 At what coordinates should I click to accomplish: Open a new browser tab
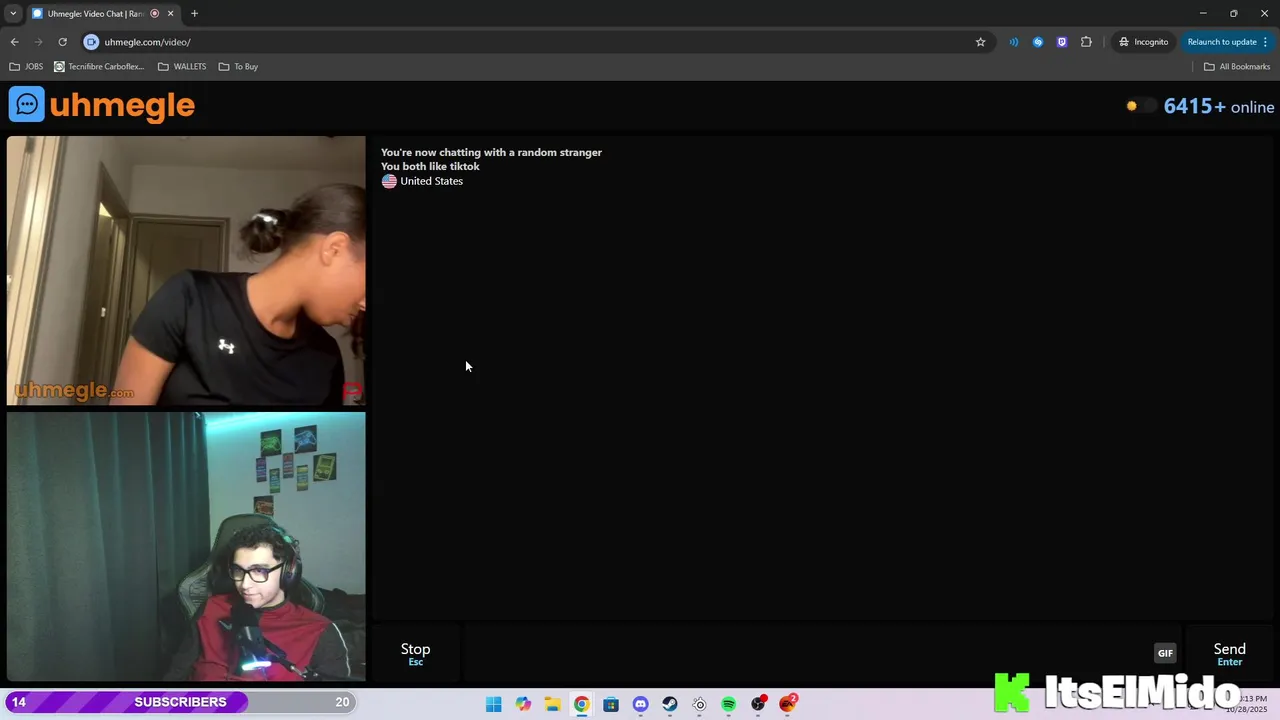click(x=194, y=13)
